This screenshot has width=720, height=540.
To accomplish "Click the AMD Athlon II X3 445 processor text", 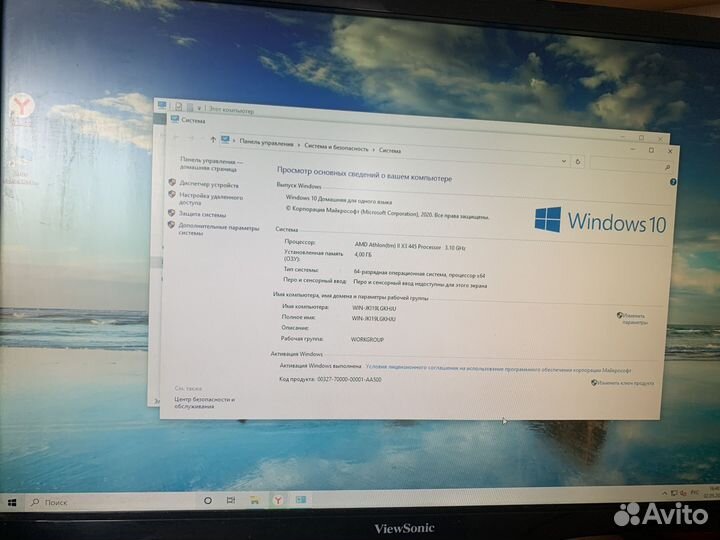I will click(410, 247).
